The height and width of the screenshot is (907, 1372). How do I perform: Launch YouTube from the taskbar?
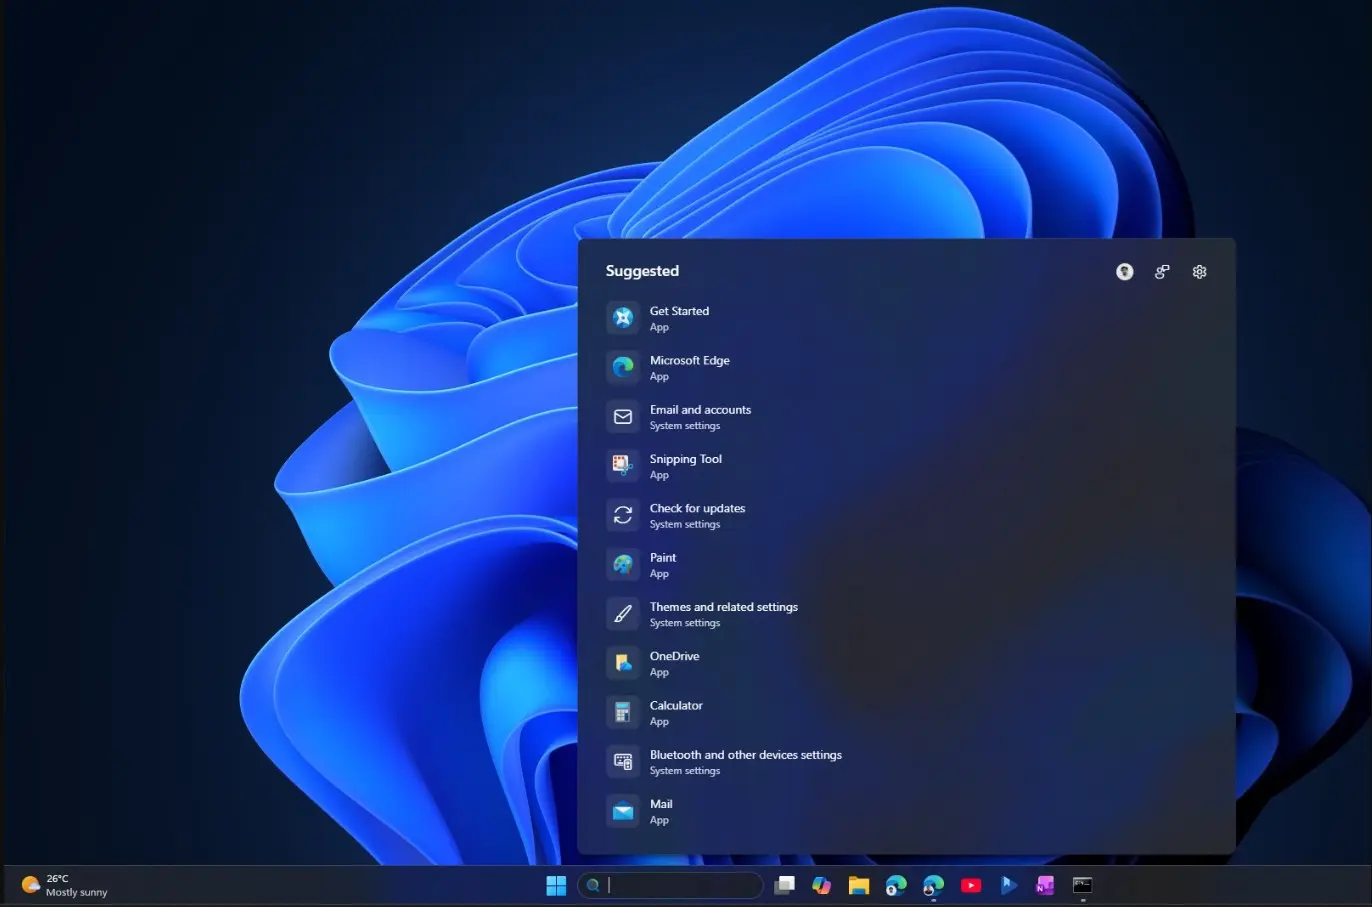click(x=971, y=885)
